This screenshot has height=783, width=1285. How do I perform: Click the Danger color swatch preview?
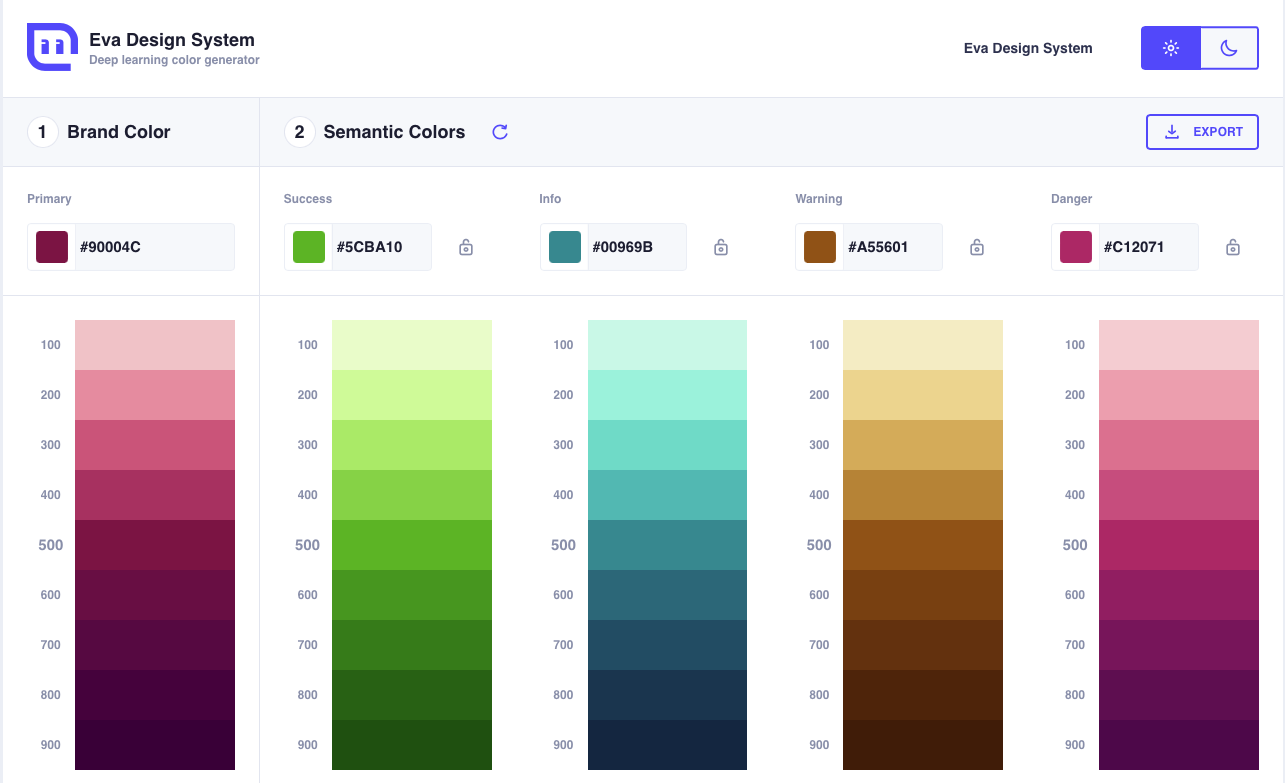[x=1076, y=247]
